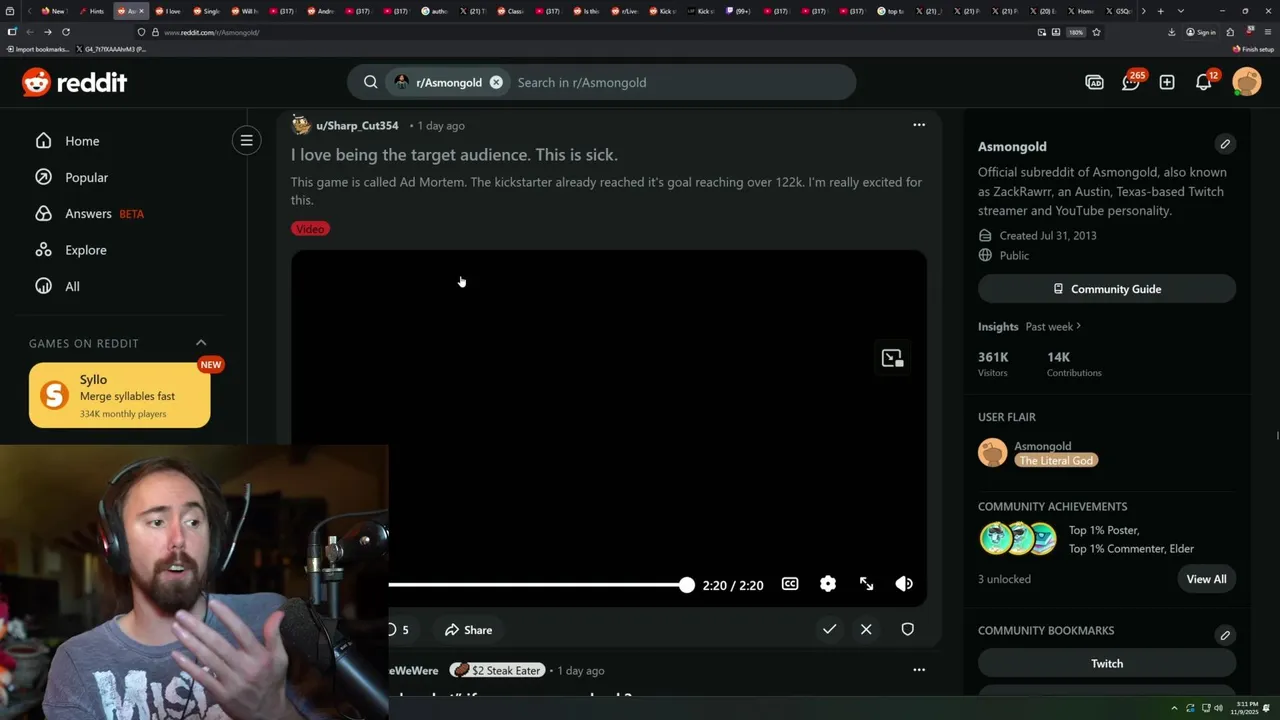Click the 361K Visitors stat
This screenshot has height=720, width=1280.
(994, 364)
